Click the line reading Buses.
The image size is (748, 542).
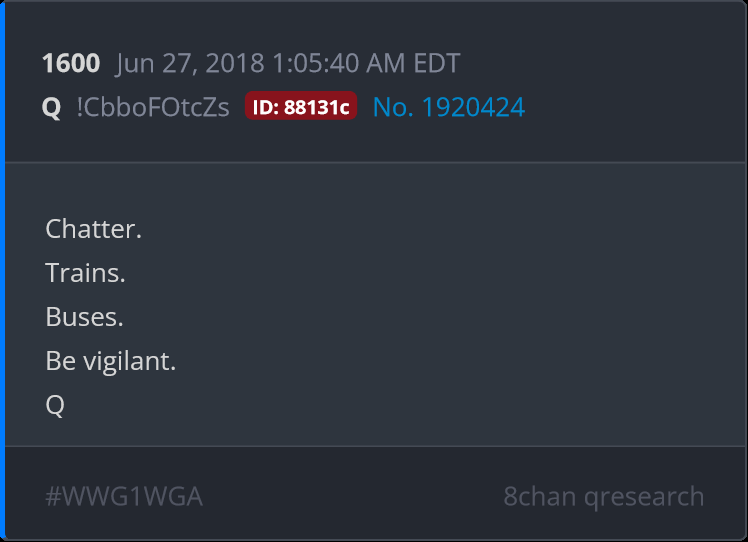coord(84,317)
